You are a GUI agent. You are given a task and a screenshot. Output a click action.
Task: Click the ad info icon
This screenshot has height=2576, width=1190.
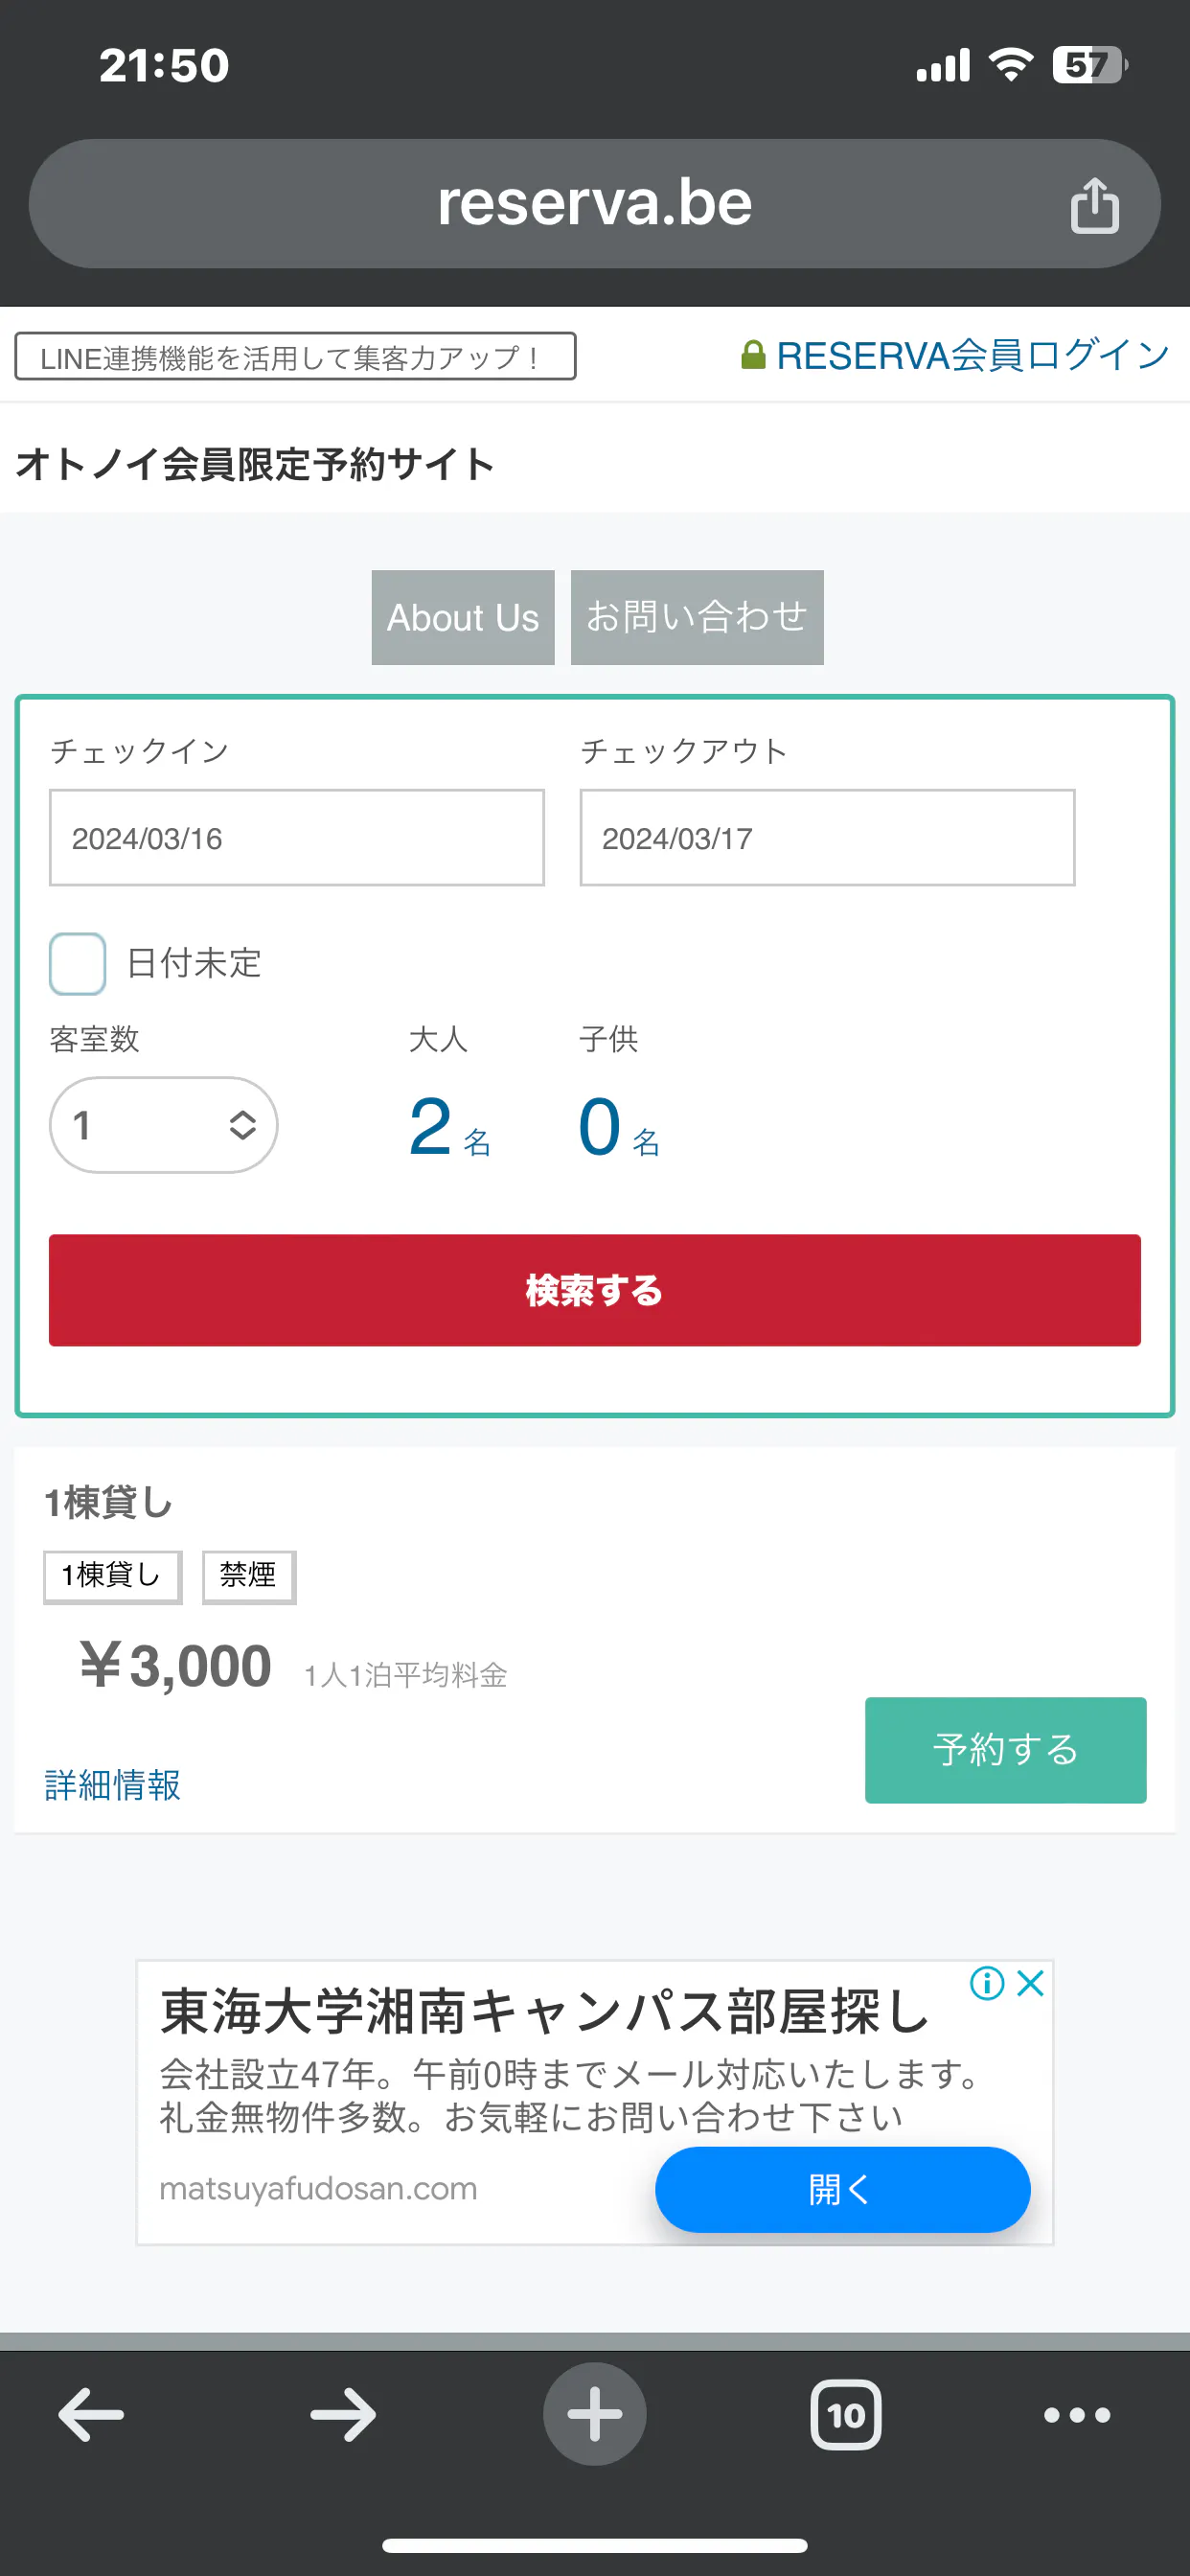click(x=987, y=1982)
